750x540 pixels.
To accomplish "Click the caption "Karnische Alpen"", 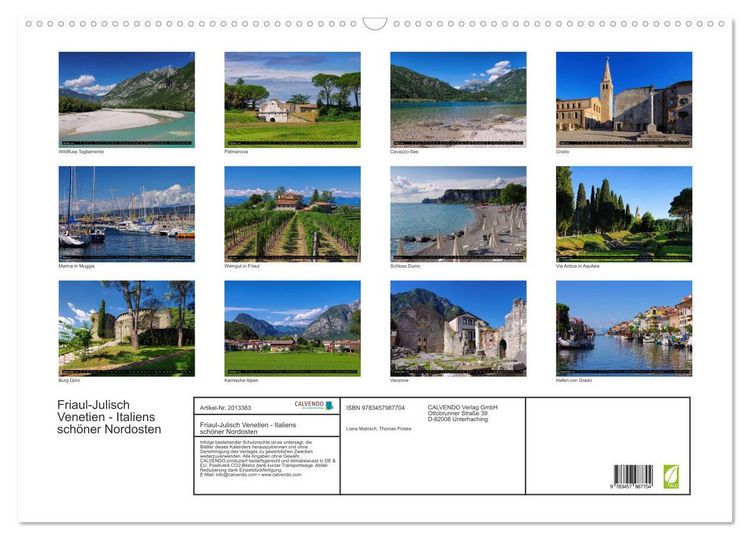I will 241,380.
